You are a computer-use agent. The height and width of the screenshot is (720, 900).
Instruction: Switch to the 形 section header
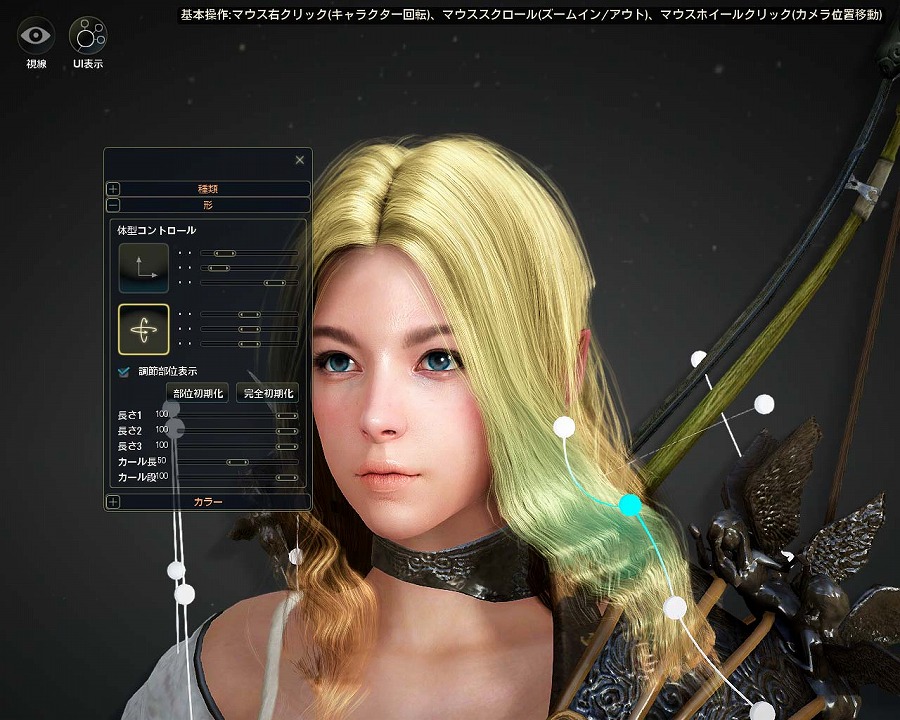coord(207,205)
